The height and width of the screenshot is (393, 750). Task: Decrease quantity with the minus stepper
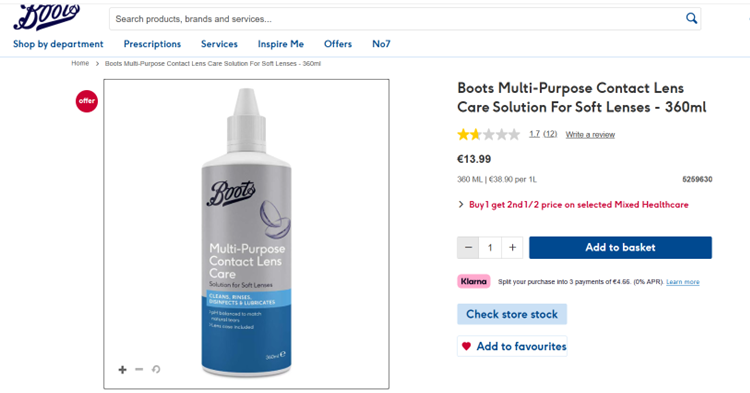(x=468, y=248)
